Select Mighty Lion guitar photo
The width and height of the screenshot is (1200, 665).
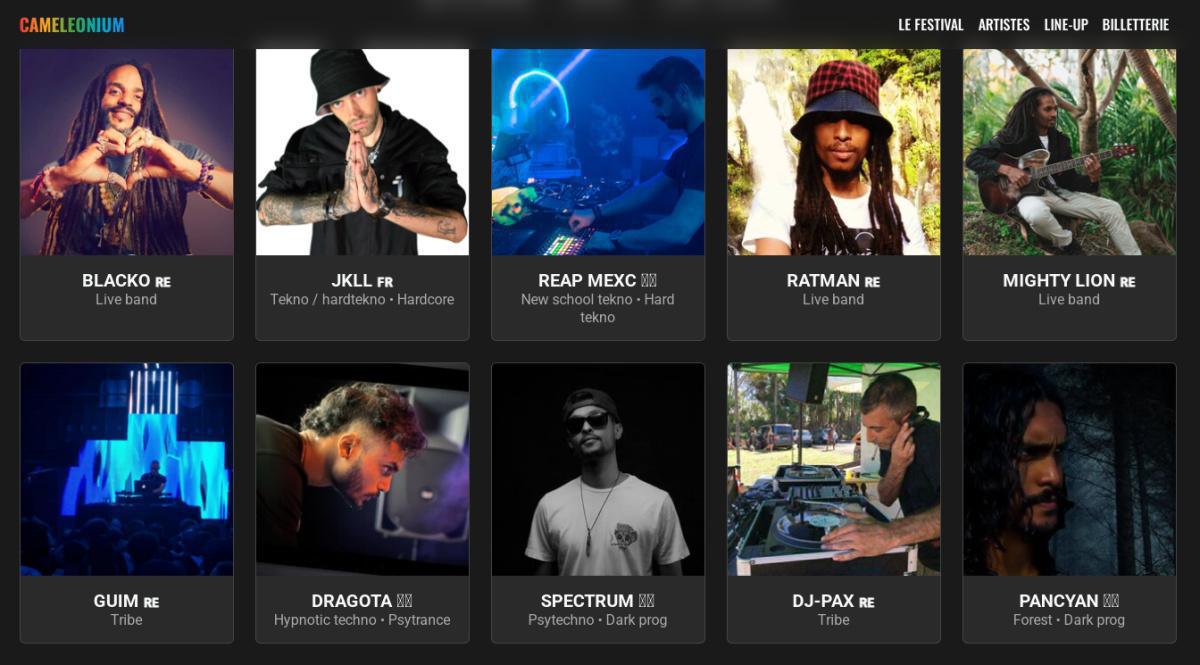[x=1070, y=152]
